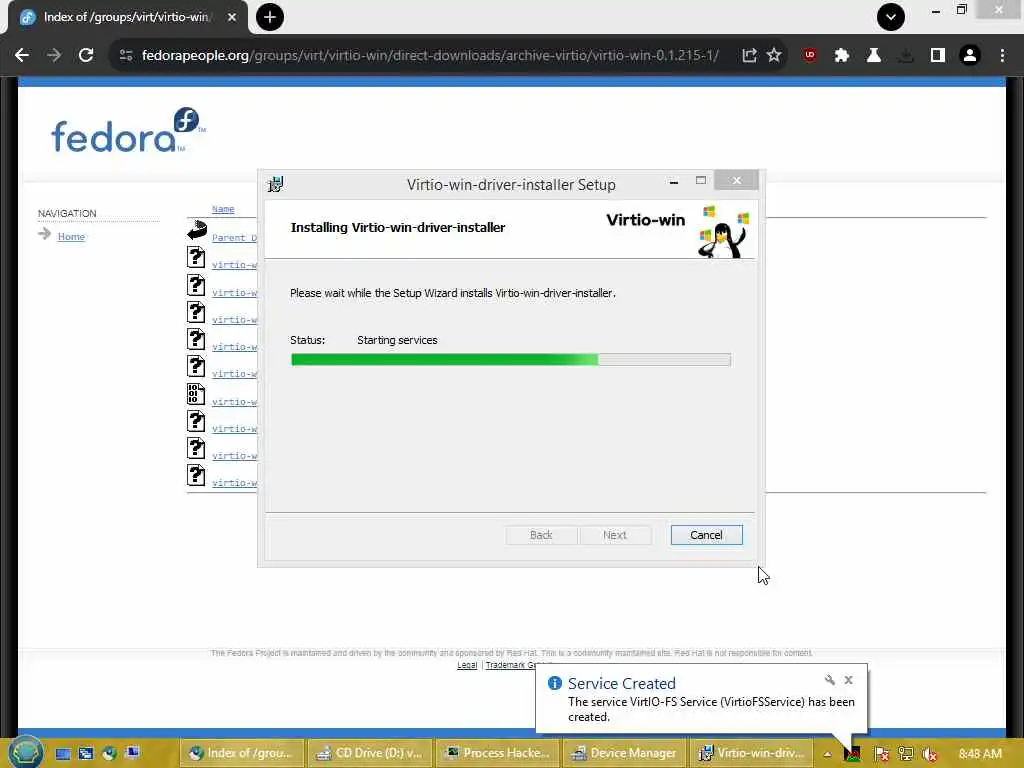Open uBlock Origin extension
This screenshot has height=768, width=1024.
click(x=810, y=56)
